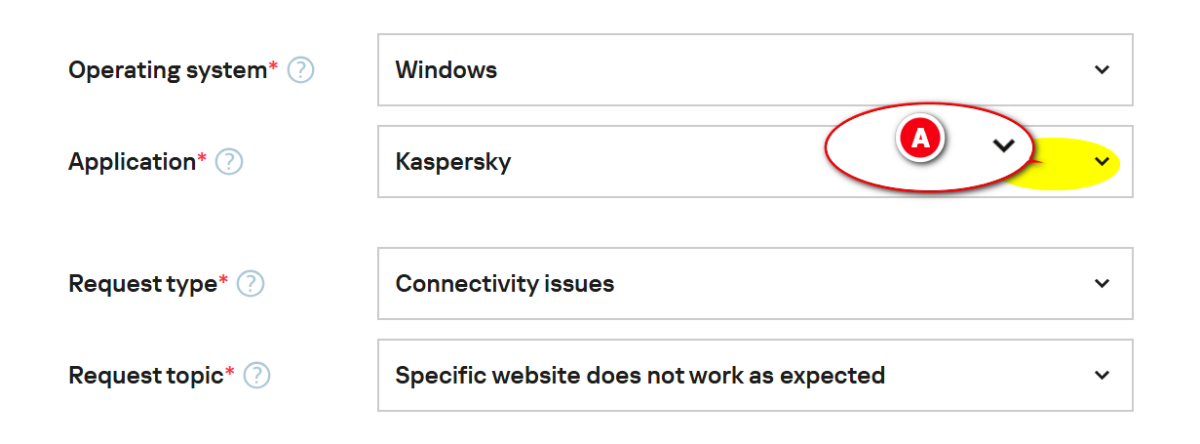Click the help icon beside Operating system

click(x=301, y=71)
